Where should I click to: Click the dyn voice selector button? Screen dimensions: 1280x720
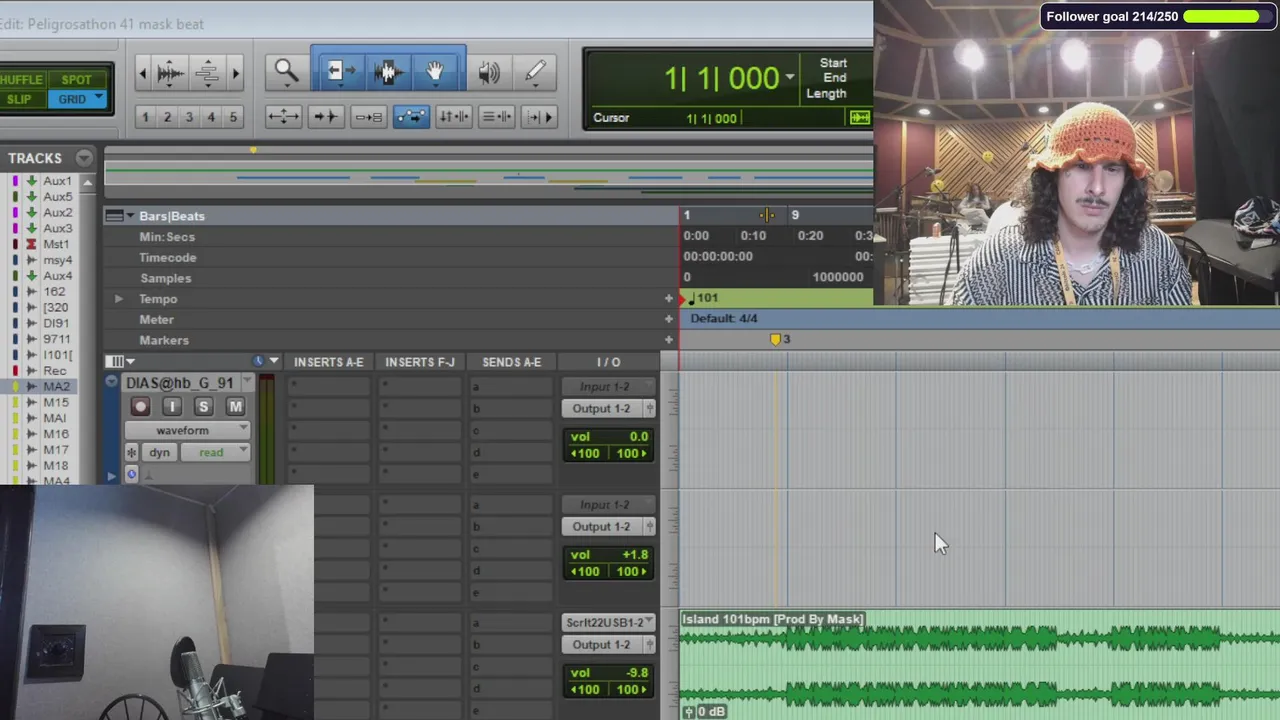160,453
